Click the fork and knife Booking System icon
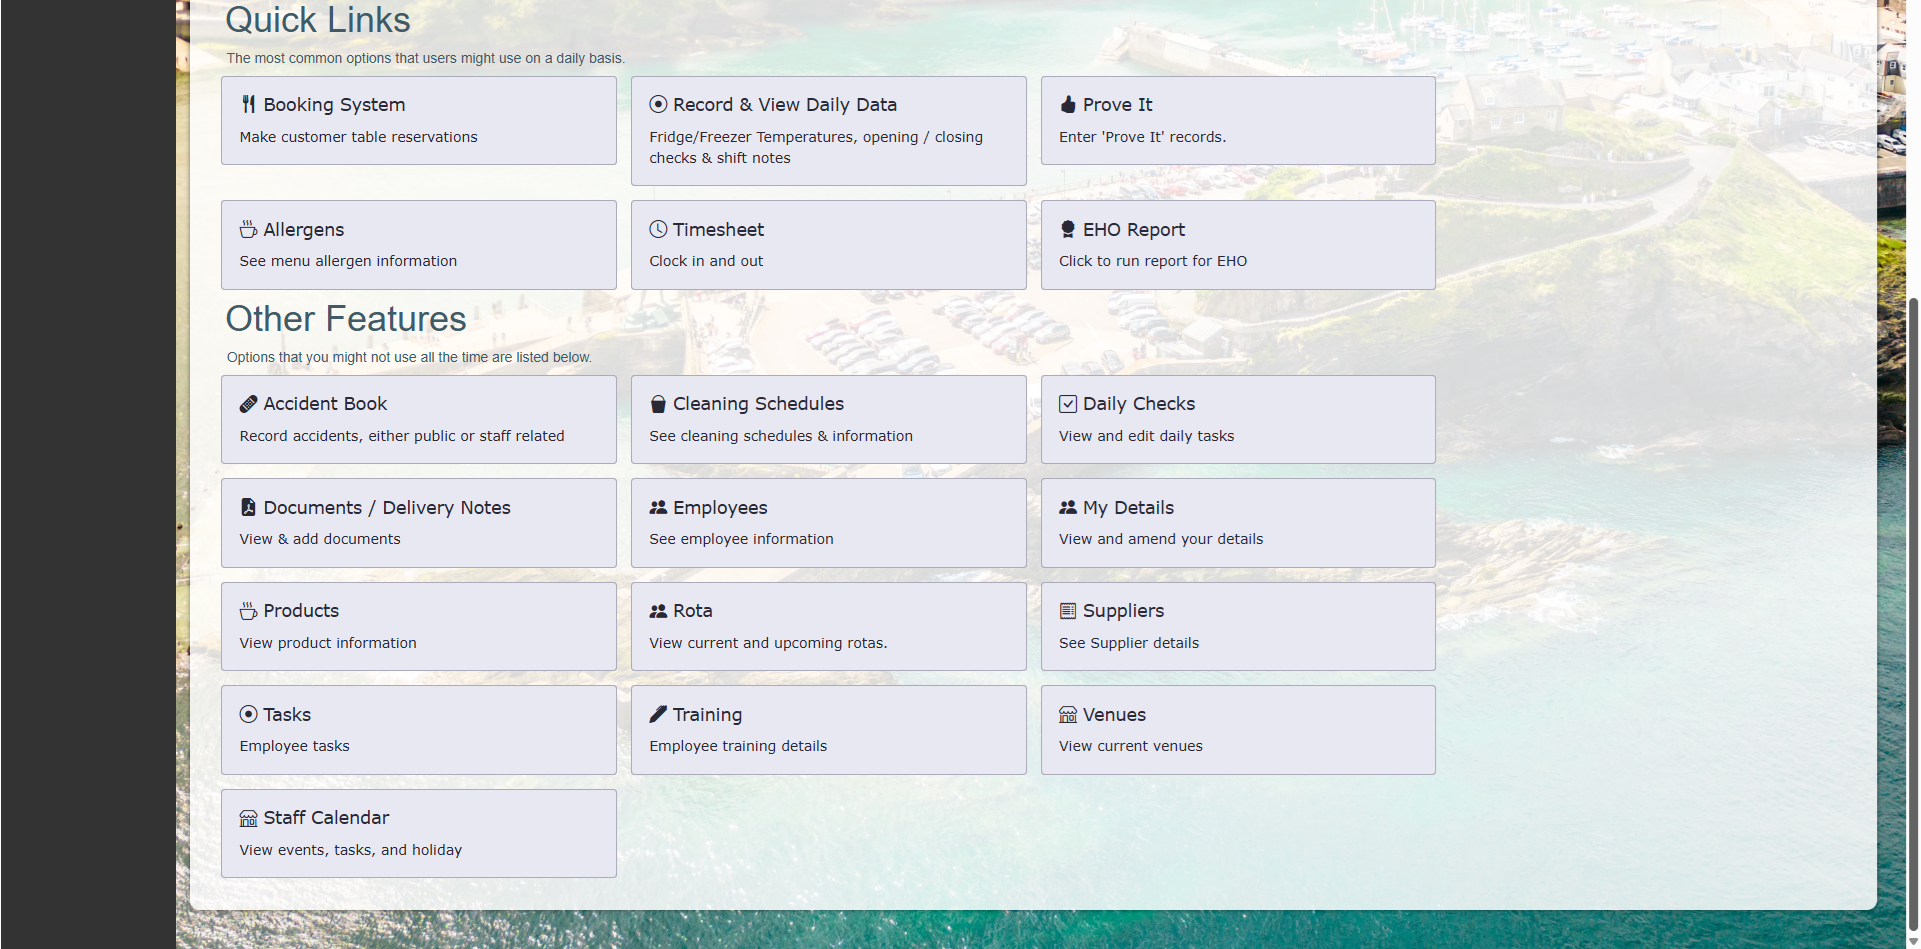The image size is (1921, 949). click(248, 104)
